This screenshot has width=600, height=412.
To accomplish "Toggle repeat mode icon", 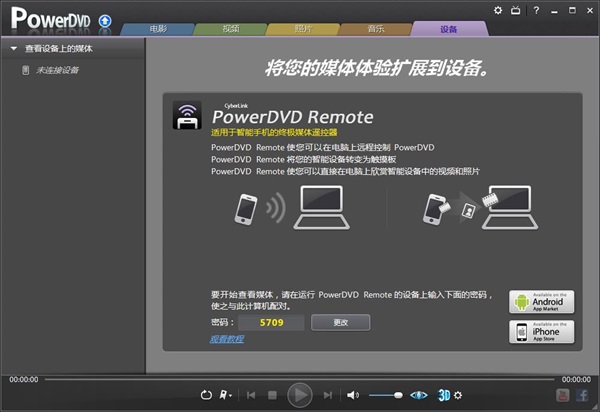I will 206,395.
